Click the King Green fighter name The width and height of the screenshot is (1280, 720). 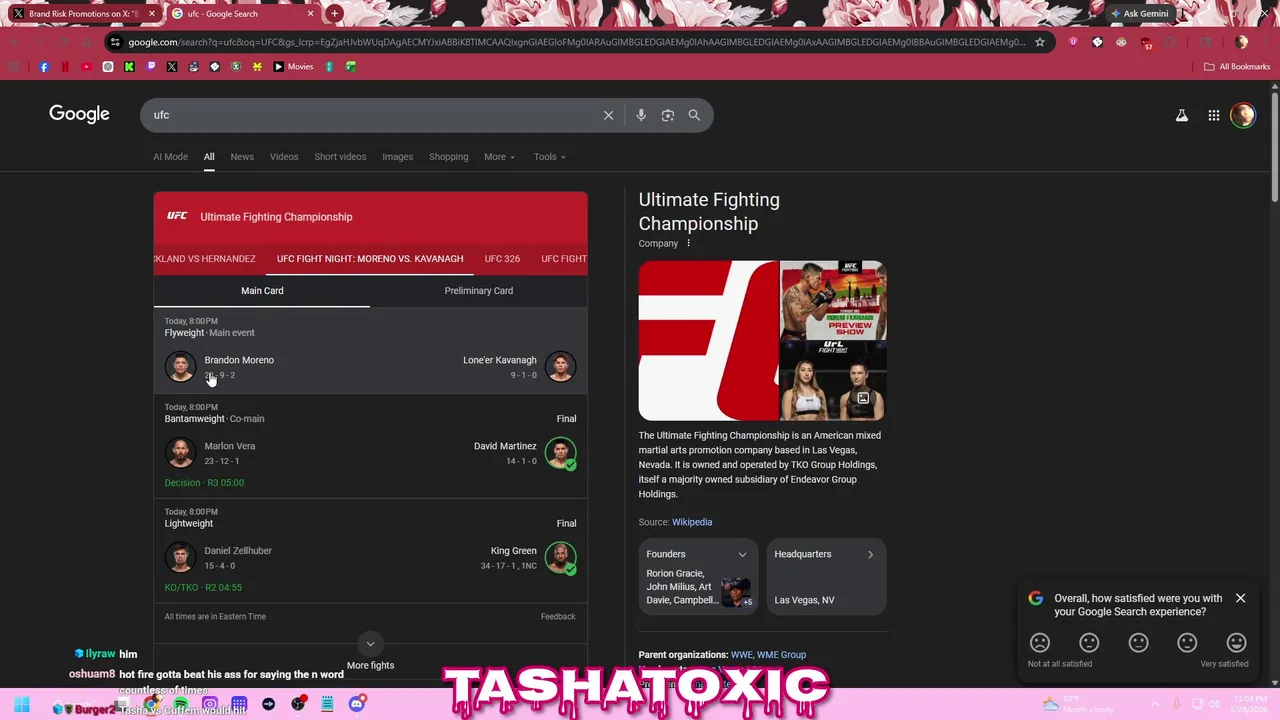pyautogui.click(x=514, y=551)
